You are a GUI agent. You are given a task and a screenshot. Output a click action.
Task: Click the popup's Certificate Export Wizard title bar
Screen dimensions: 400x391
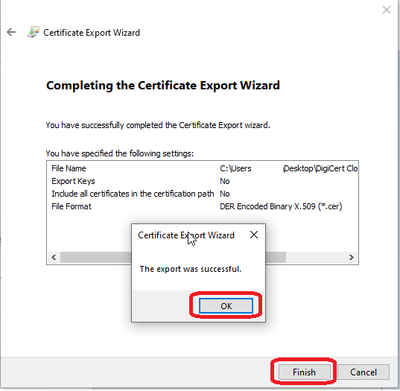click(x=186, y=235)
